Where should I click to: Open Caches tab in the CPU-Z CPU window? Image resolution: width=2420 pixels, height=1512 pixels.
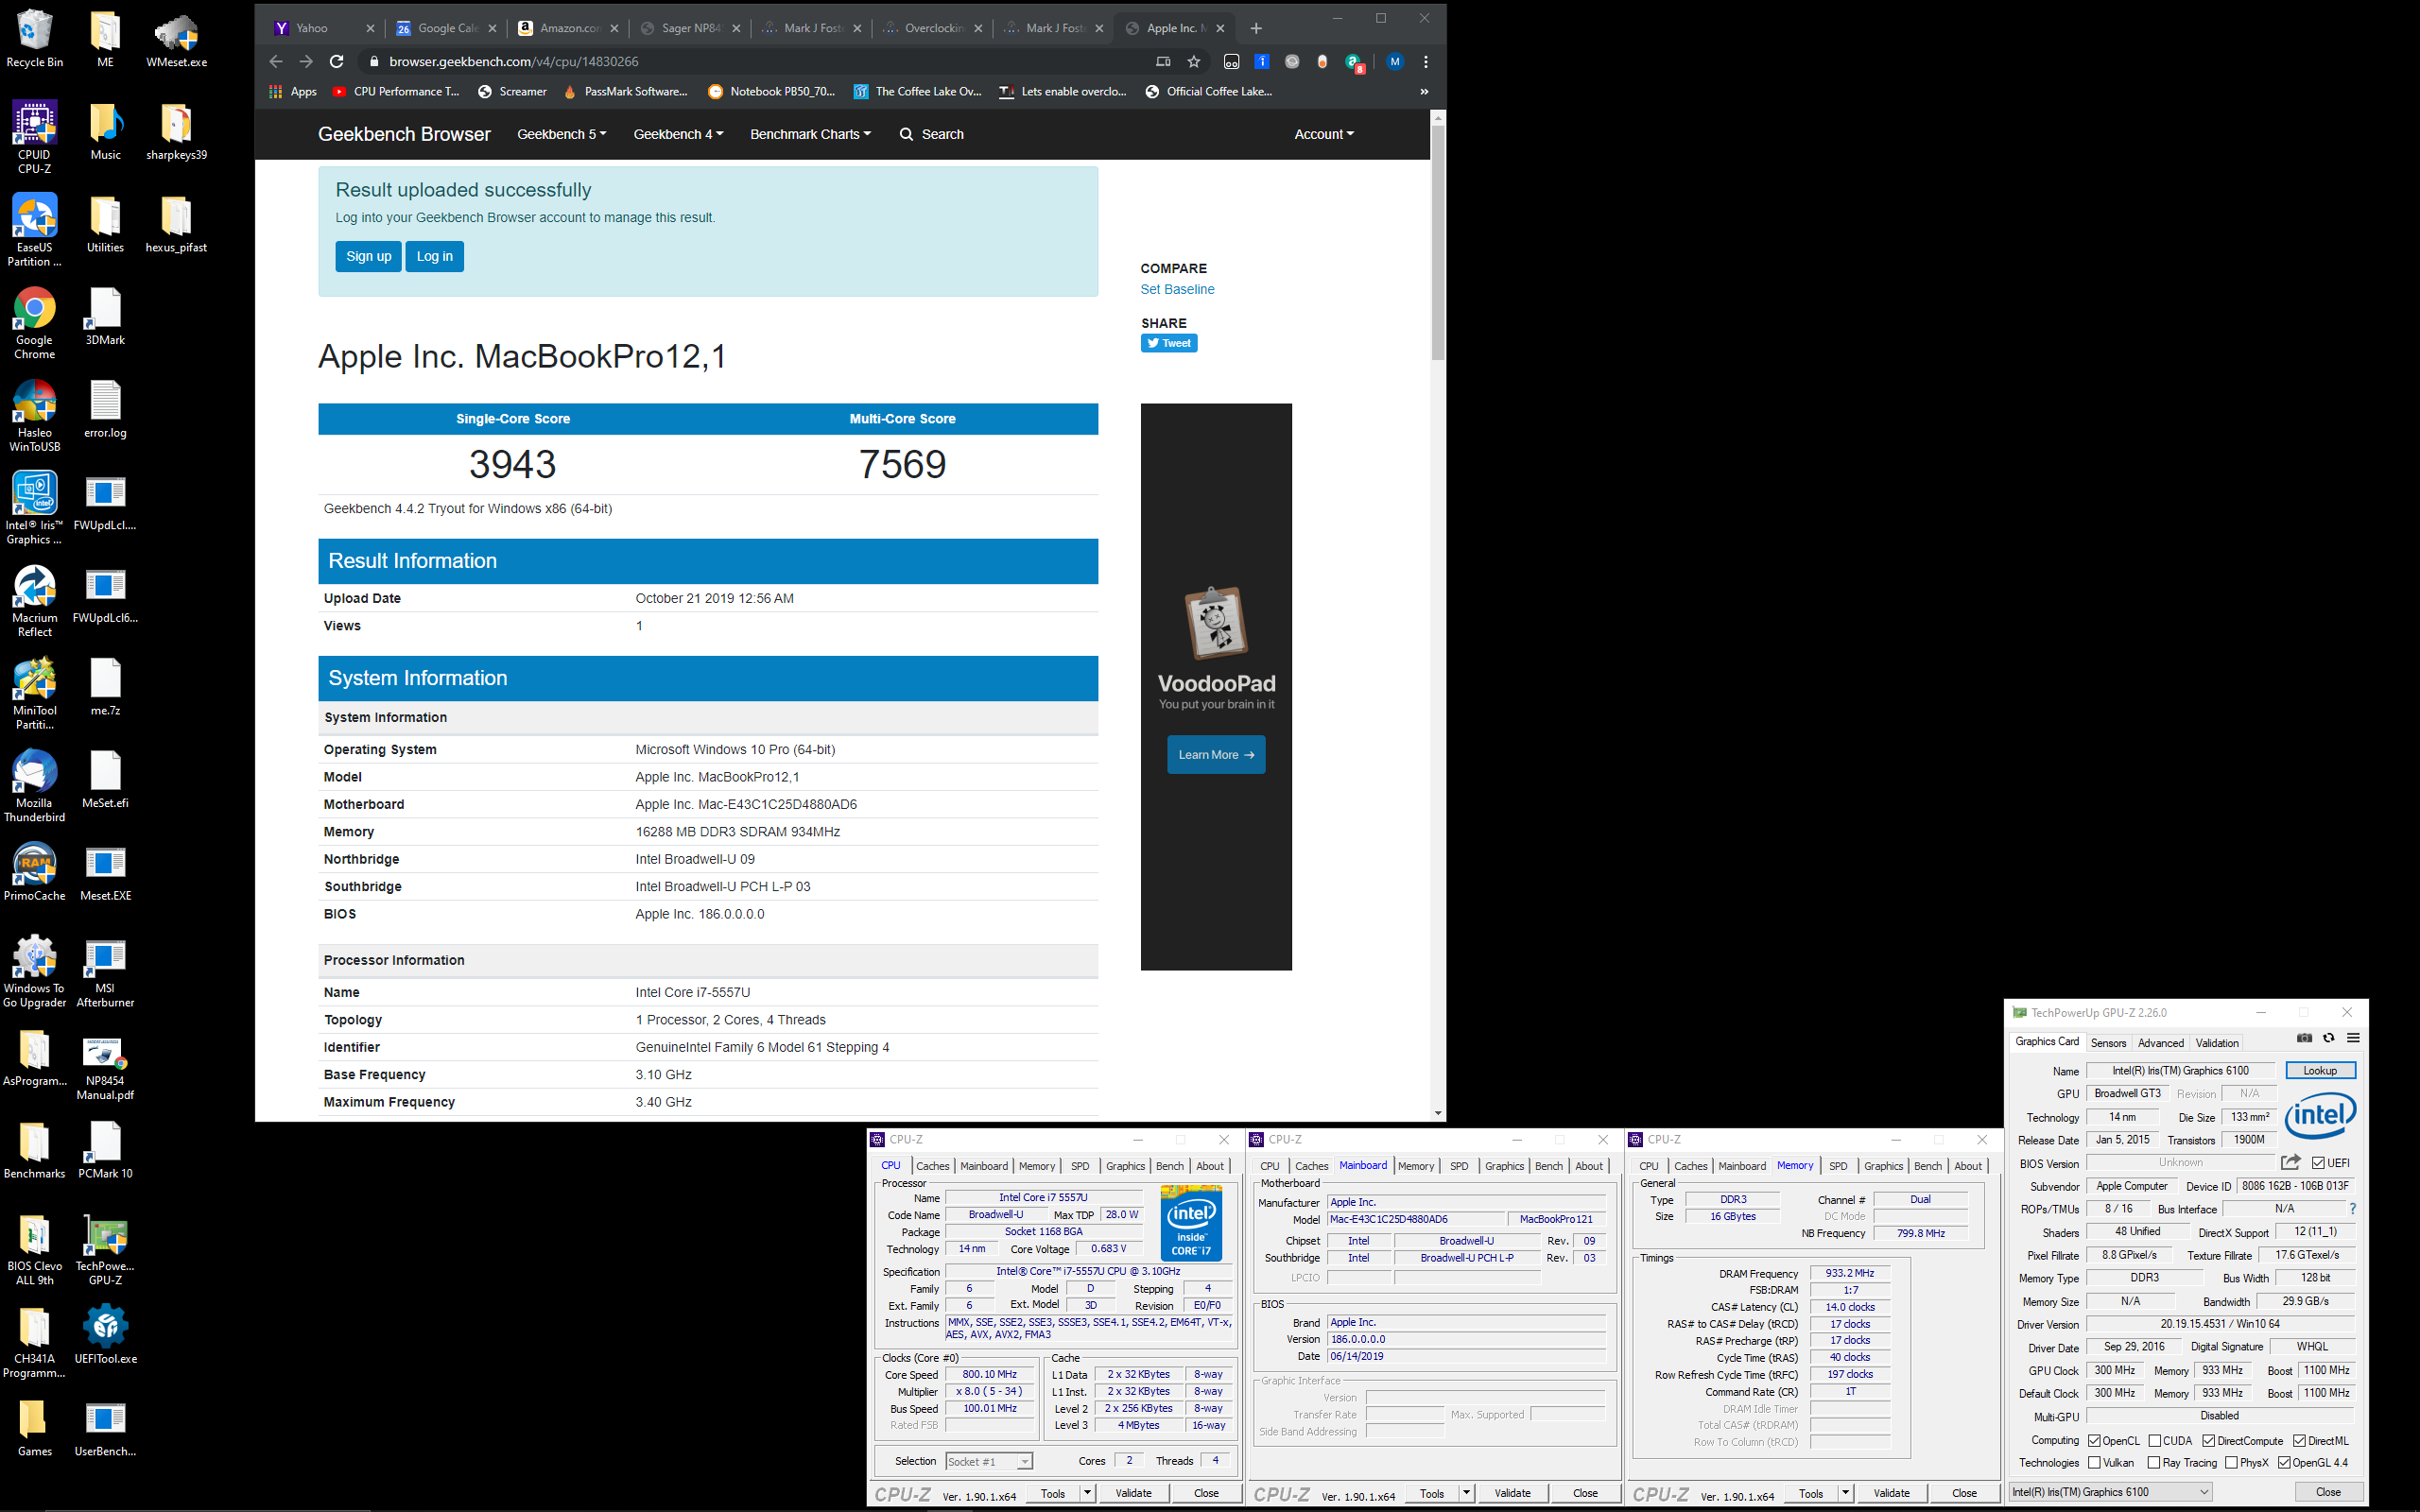tap(932, 1166)
